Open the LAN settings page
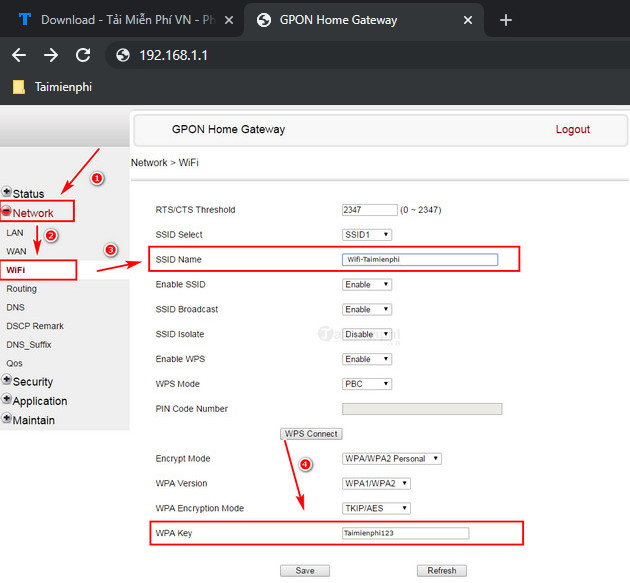 tap(15, 233)
